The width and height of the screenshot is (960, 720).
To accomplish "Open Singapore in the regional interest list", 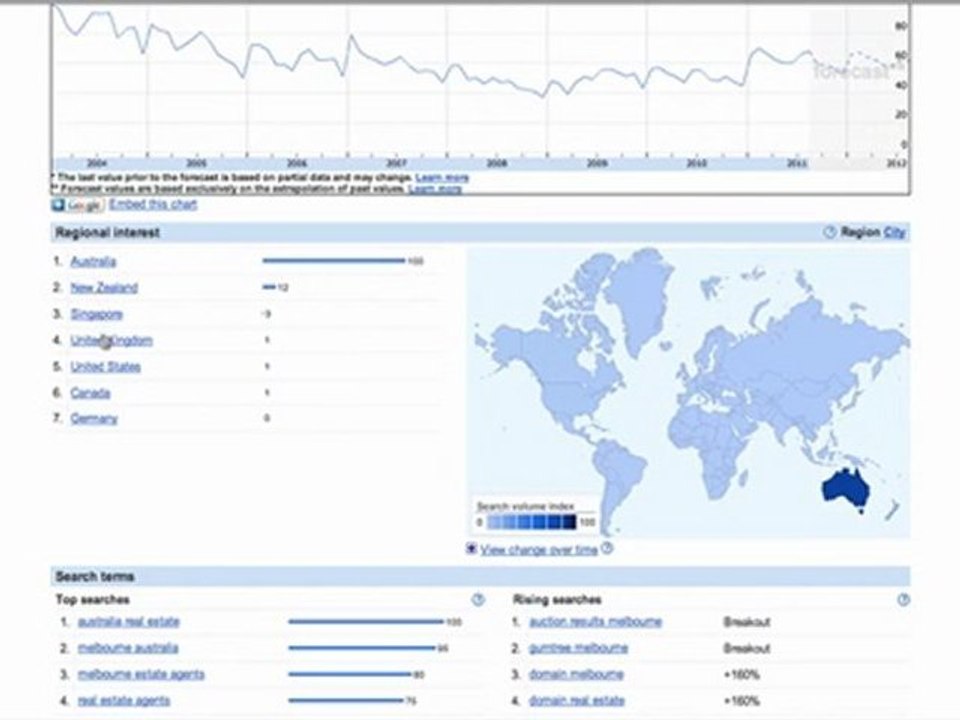I will [x=97, y=314].
